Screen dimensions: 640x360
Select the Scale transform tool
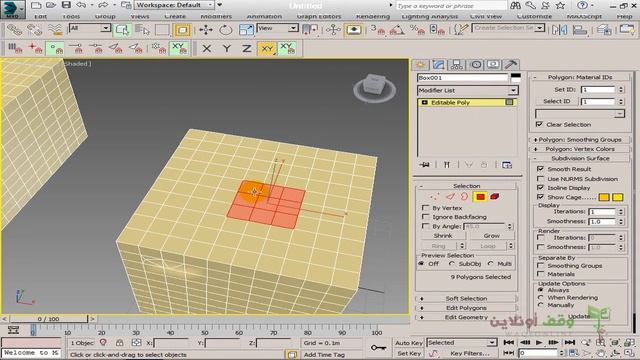pyautogui.click(x=246, y=30)
